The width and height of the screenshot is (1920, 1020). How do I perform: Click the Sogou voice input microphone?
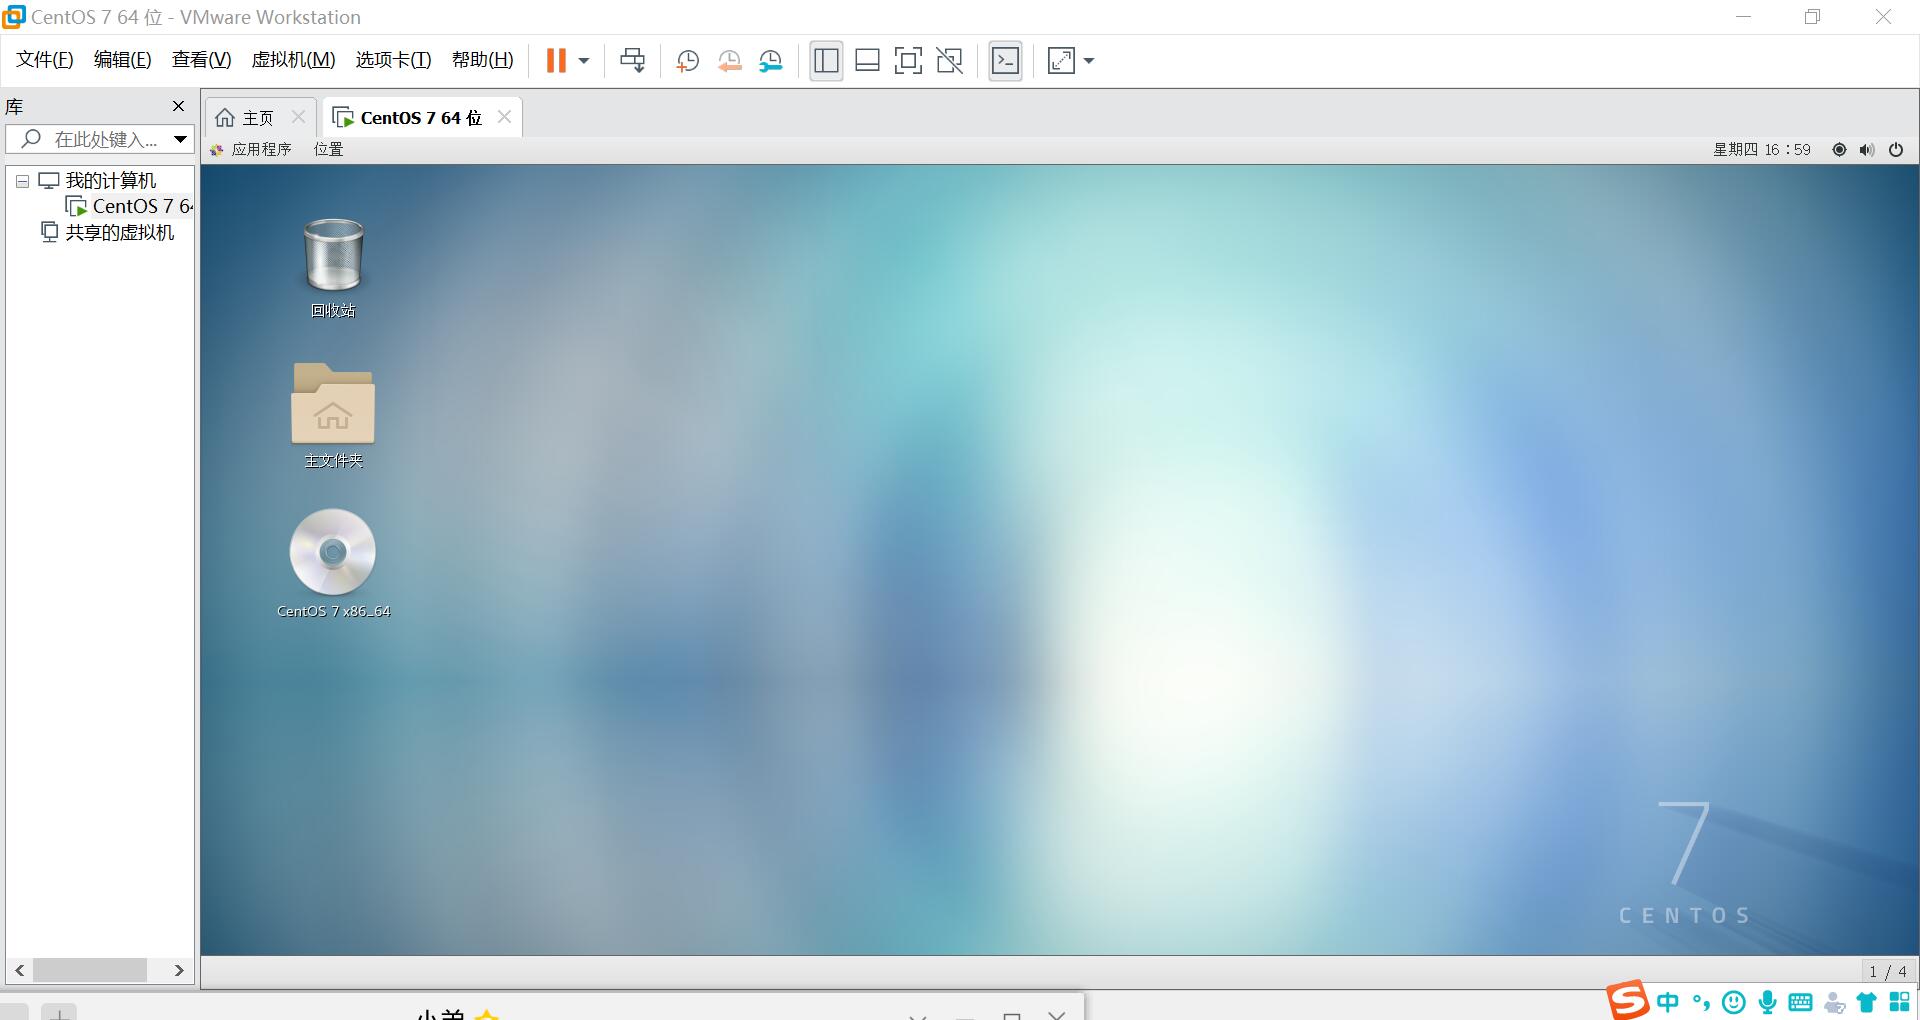pyautogui.click(x=1768, y=1002)
